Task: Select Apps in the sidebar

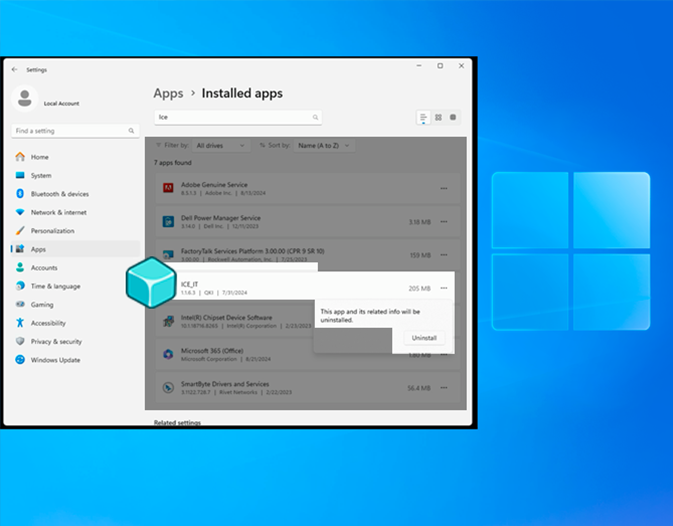Action: point(75,249)
